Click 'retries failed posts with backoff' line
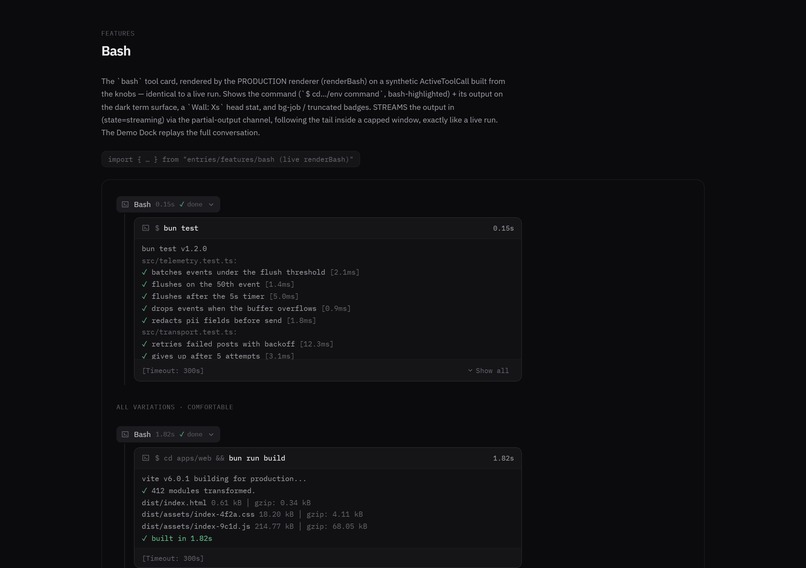The width and height of the screenshot is (806, 568). [x=237, y=344]
